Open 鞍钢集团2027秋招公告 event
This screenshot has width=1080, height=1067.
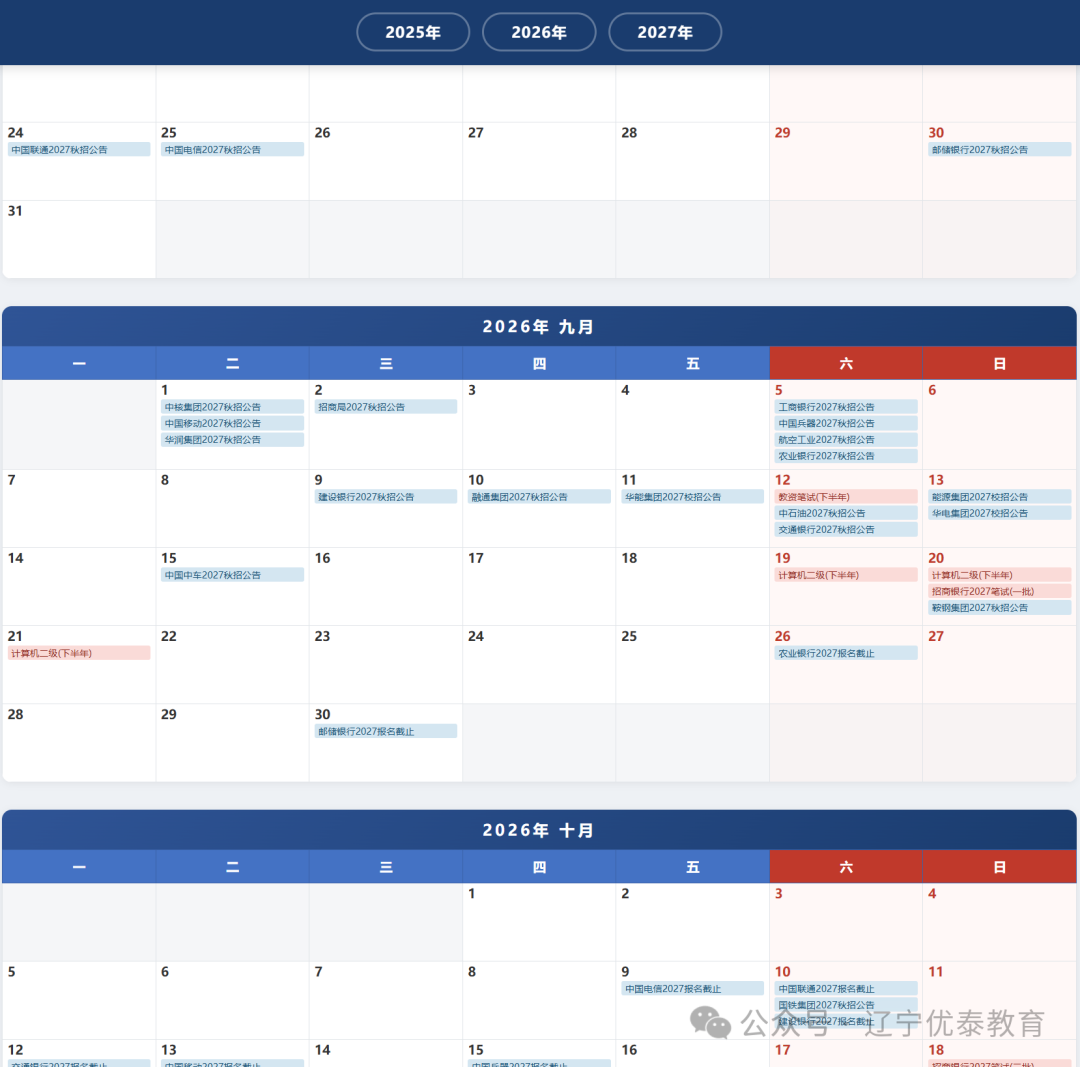pyautogui.click(x=999, y=608)
